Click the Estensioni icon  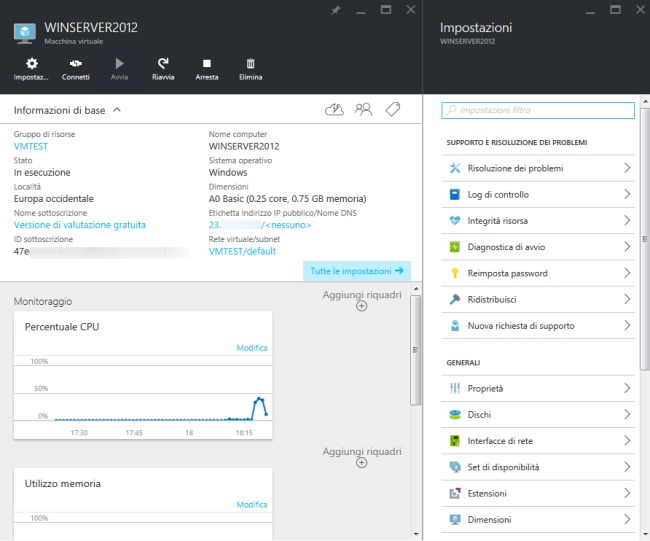tap(455, 493)
